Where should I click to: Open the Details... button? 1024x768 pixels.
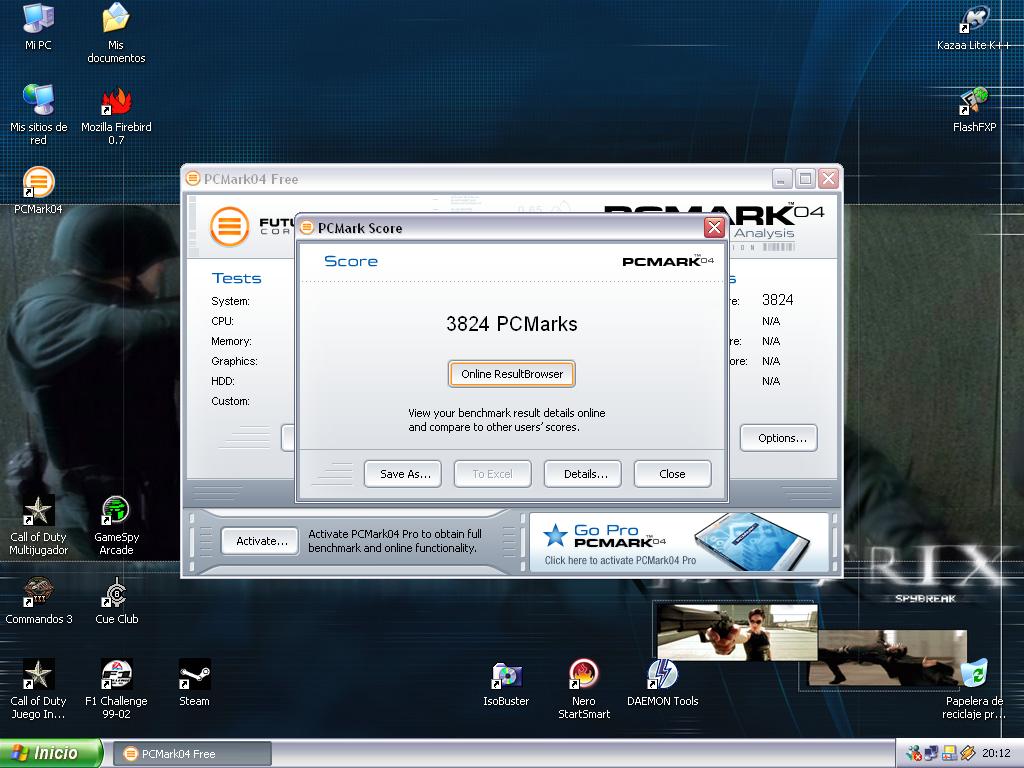[583, 474]
